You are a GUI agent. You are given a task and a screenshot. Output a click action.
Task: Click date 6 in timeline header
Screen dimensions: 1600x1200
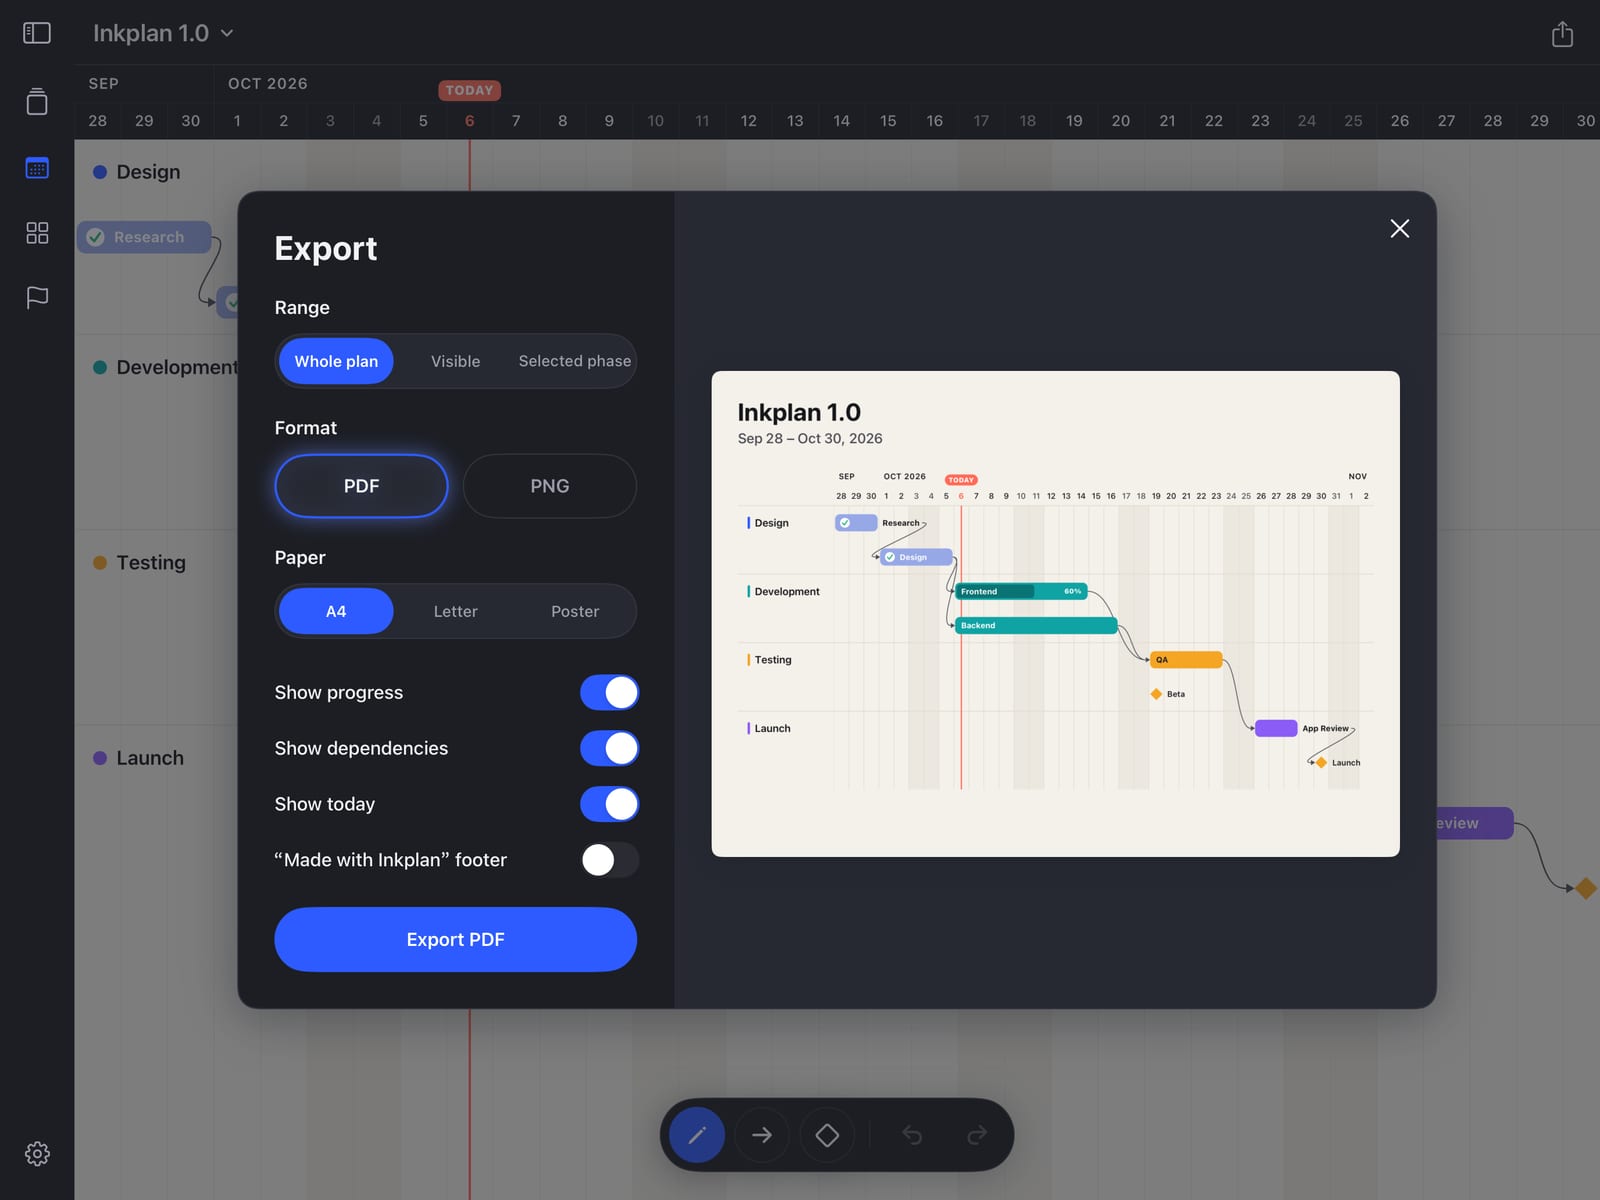click(x=469, y=121)
